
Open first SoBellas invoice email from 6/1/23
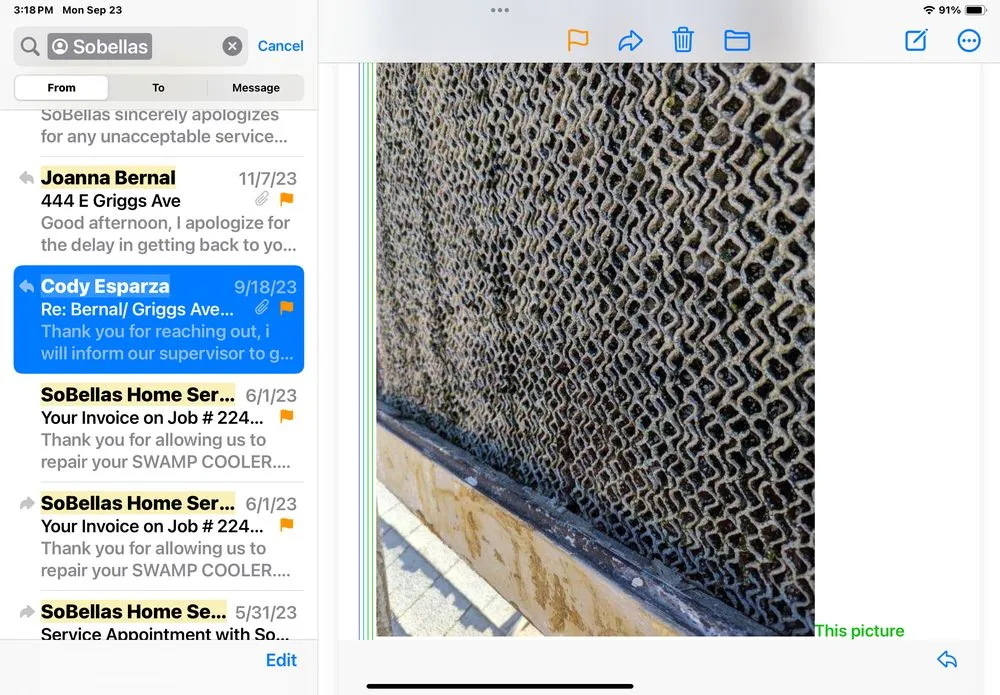point(160,428)
